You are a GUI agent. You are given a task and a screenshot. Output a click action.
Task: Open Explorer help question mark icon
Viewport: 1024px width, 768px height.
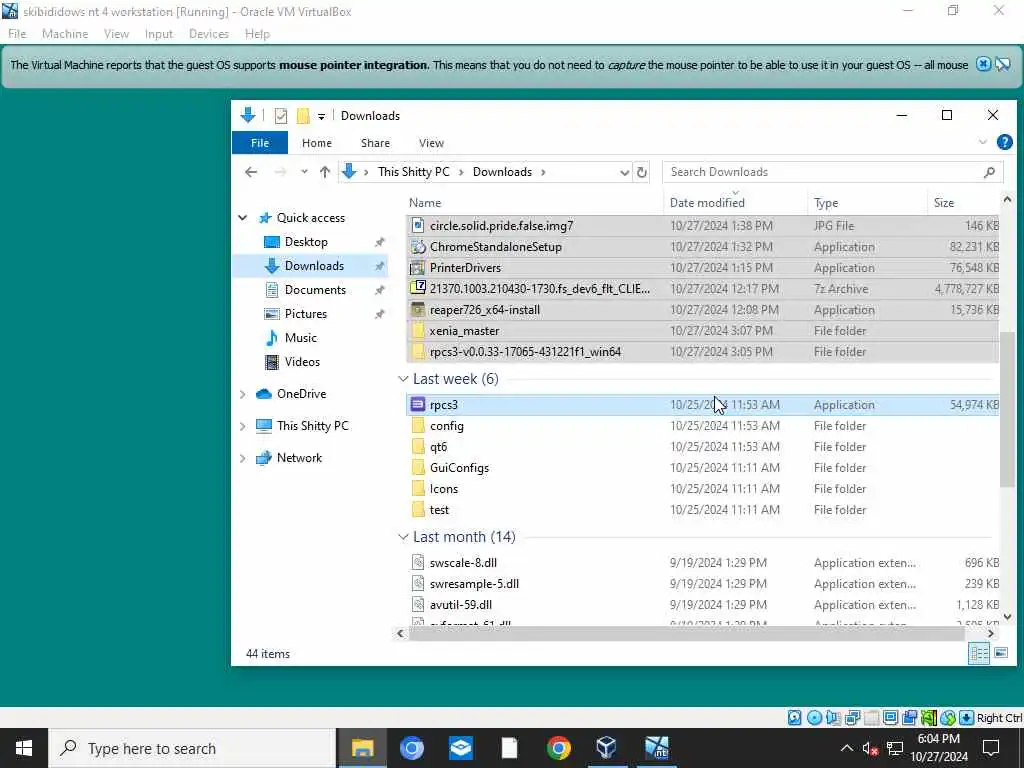[1004, 142]
